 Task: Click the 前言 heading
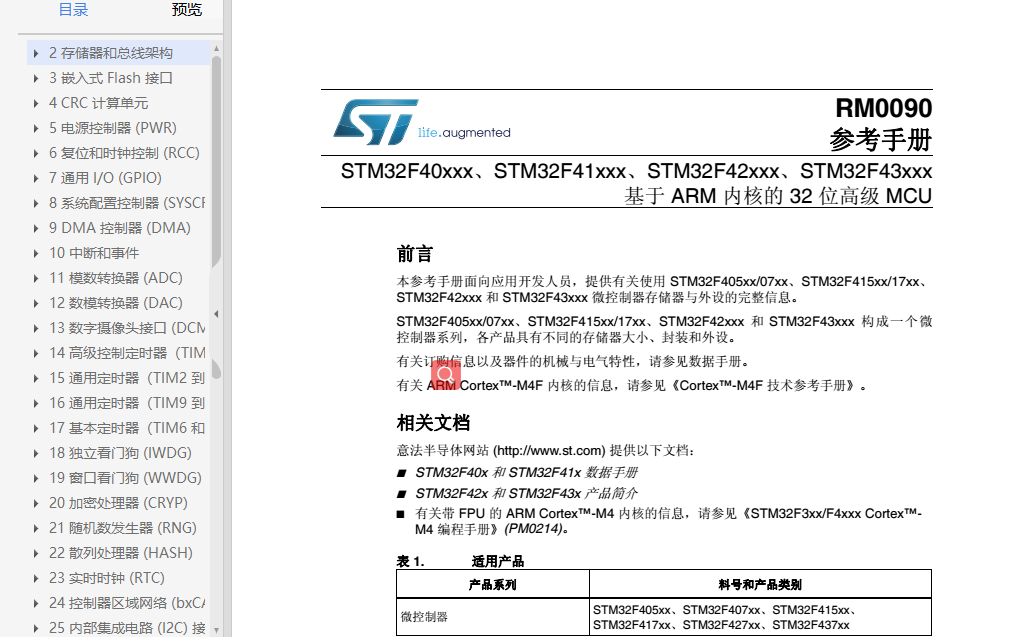click(414, 254)
